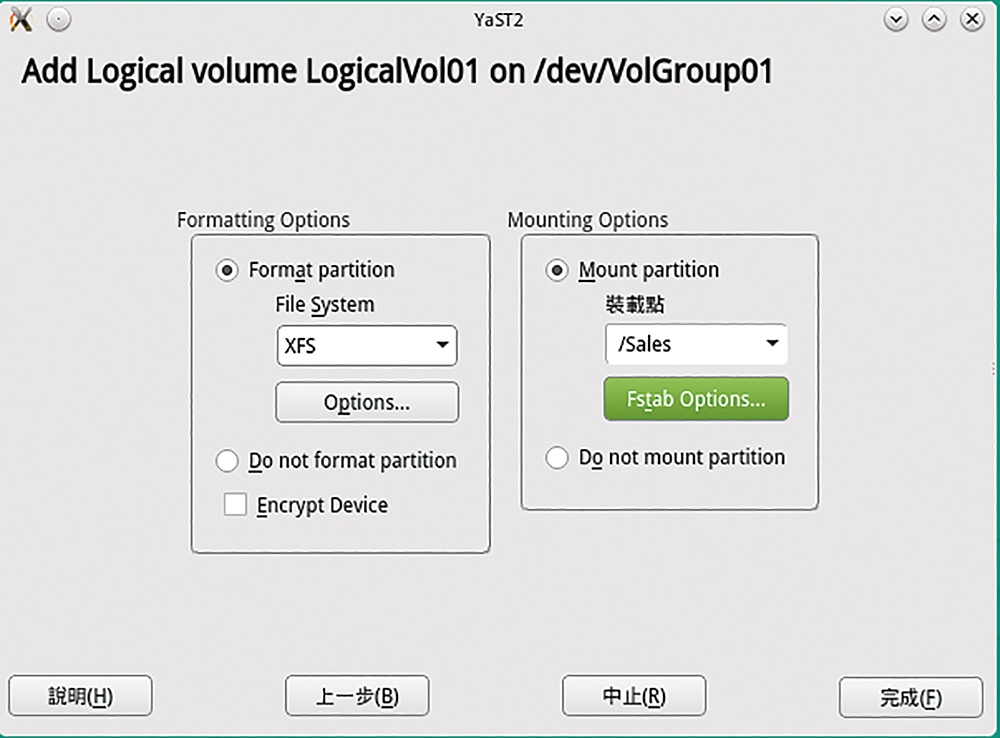Go back with 上一步(B) button
The height and width of the screenshot is (738, 1000).
point(357,696)
